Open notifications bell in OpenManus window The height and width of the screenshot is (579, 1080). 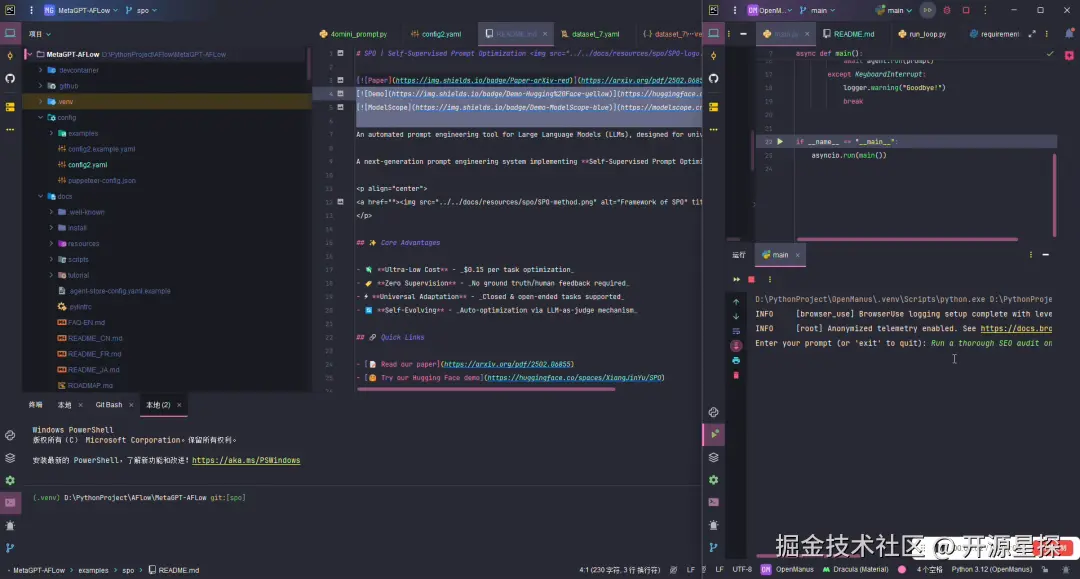click(1069, 33)
